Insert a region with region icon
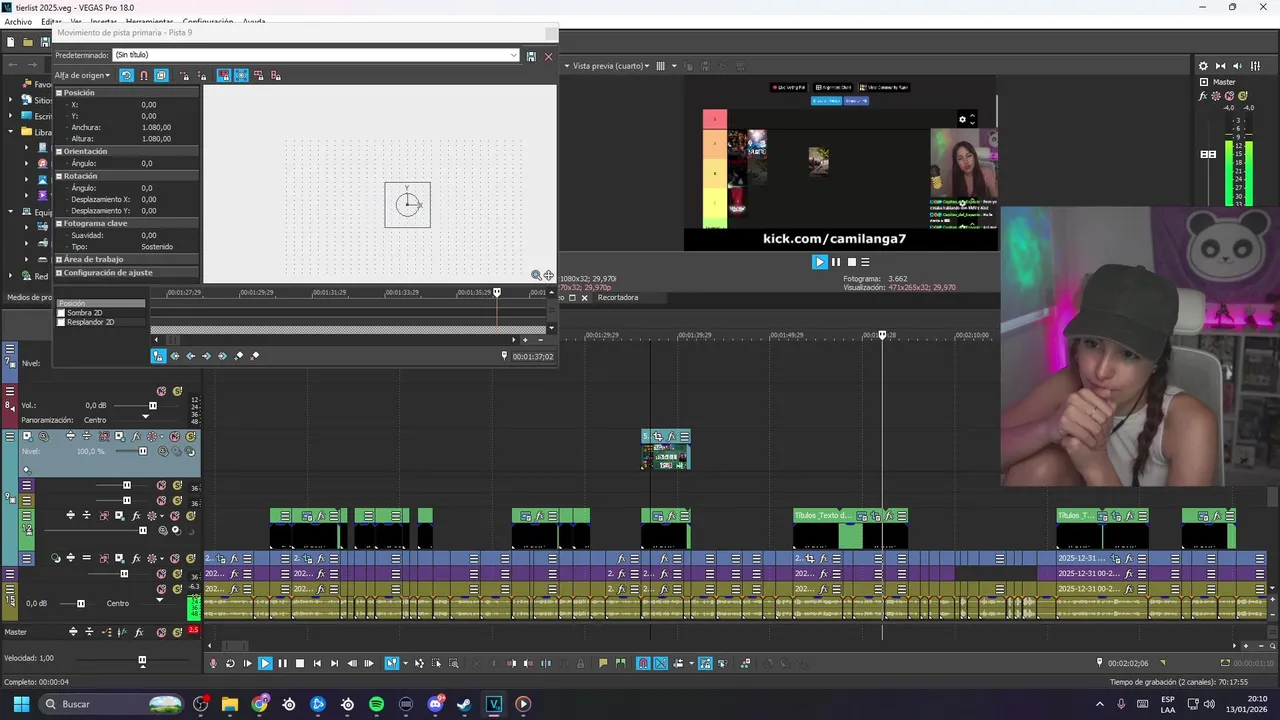The width and height of the screenshot is (1280, 720). point(620,663)
